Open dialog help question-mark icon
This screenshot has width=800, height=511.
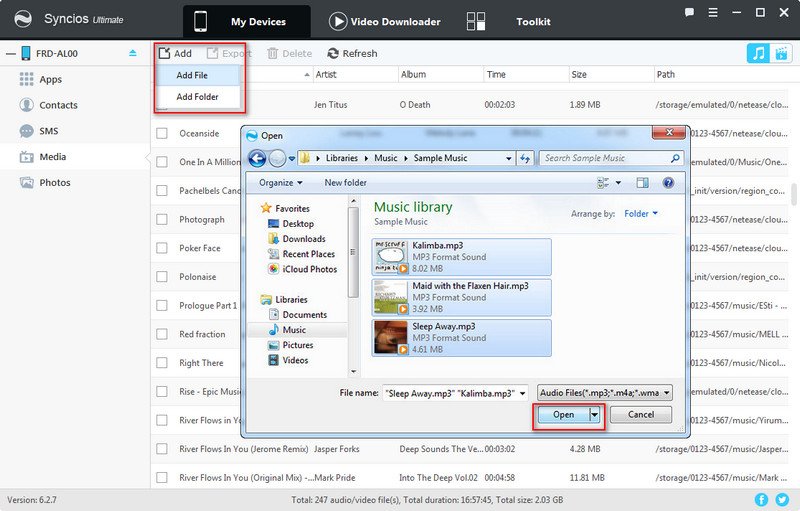point(668,183)
